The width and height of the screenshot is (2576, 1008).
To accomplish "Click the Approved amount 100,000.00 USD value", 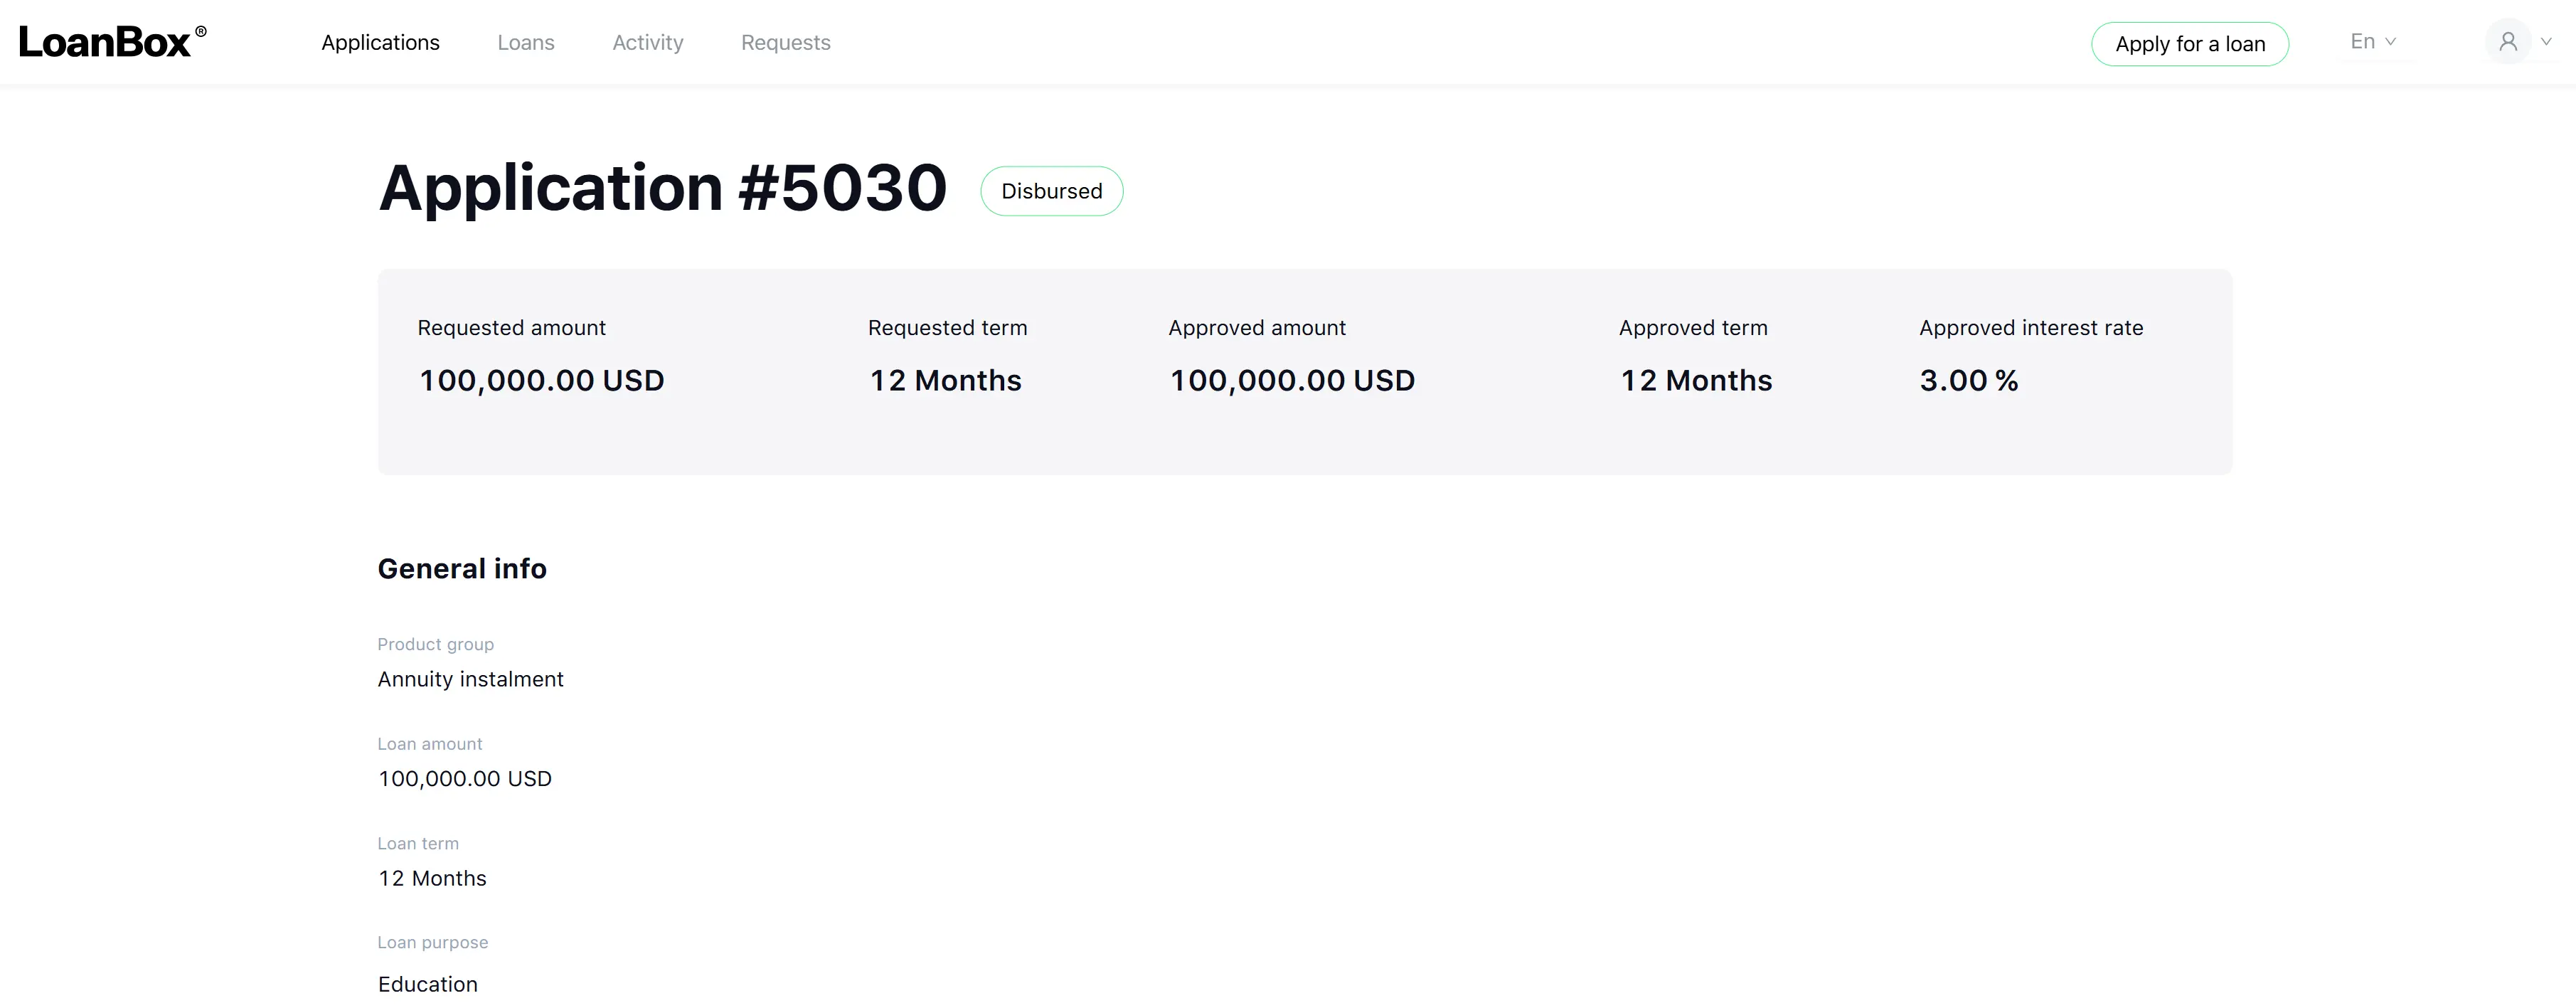I will pos(1293,381).
